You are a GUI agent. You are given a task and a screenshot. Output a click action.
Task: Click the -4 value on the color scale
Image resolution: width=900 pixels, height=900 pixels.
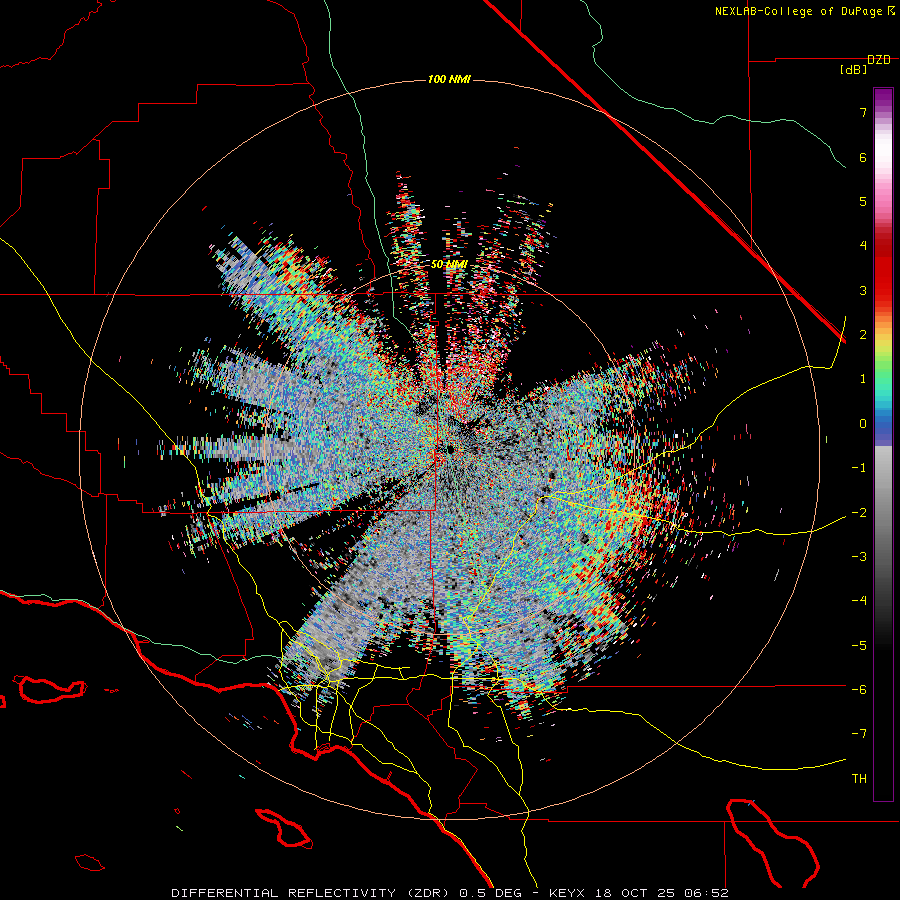(x=859, y=600)
